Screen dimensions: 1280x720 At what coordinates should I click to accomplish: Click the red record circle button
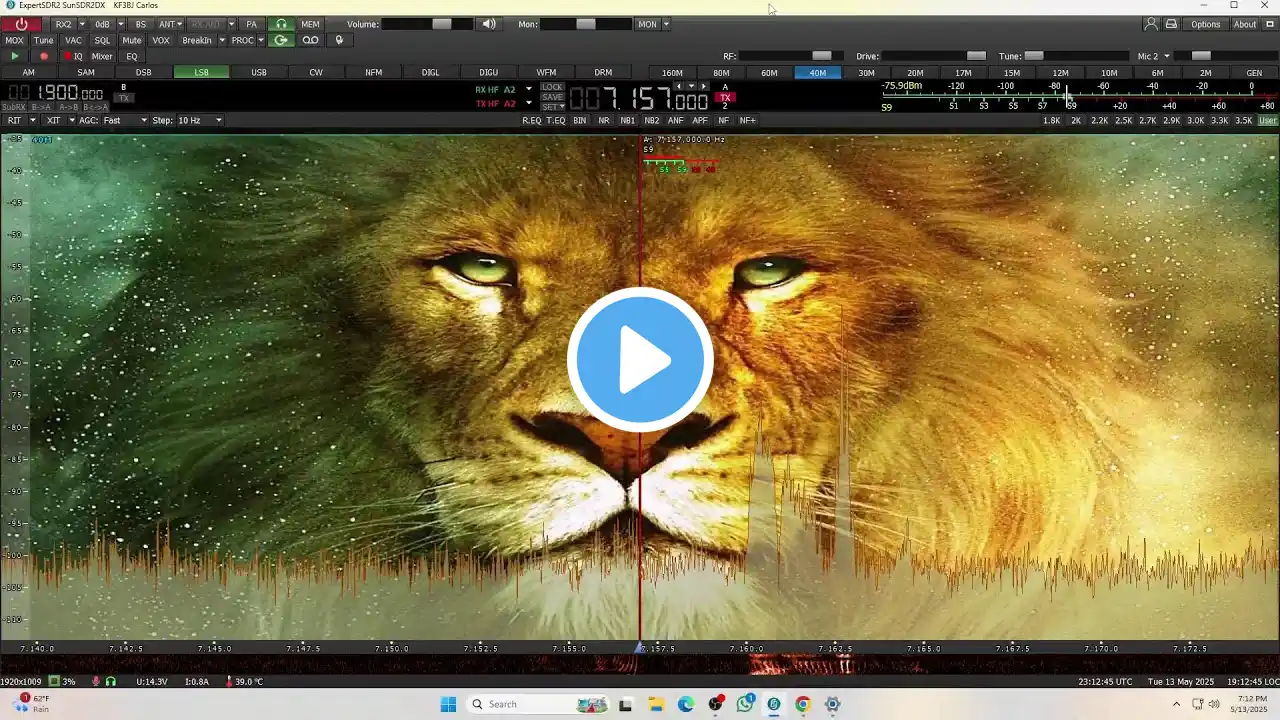pos(44,56)
